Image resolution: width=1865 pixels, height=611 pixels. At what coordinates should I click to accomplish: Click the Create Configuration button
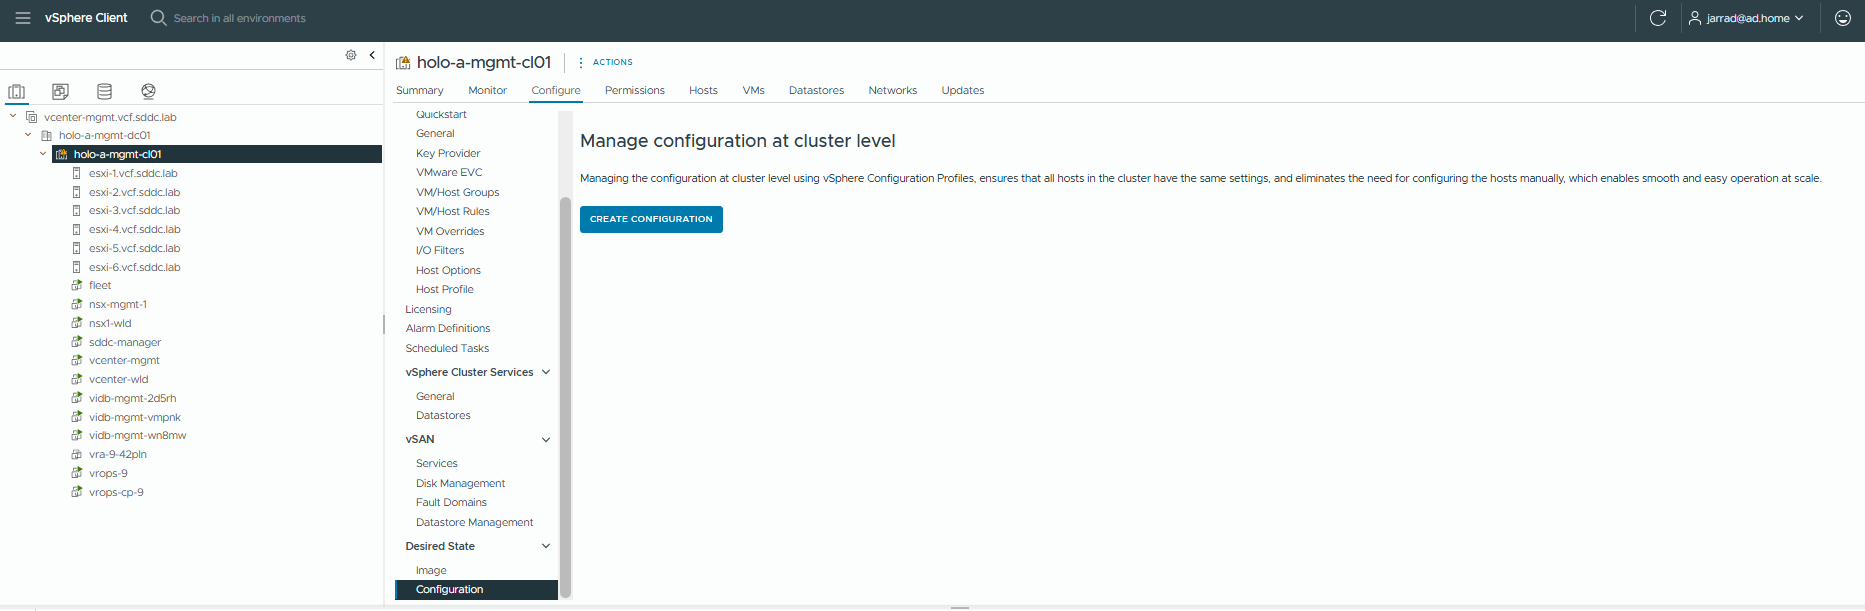[x=651, y=219]
